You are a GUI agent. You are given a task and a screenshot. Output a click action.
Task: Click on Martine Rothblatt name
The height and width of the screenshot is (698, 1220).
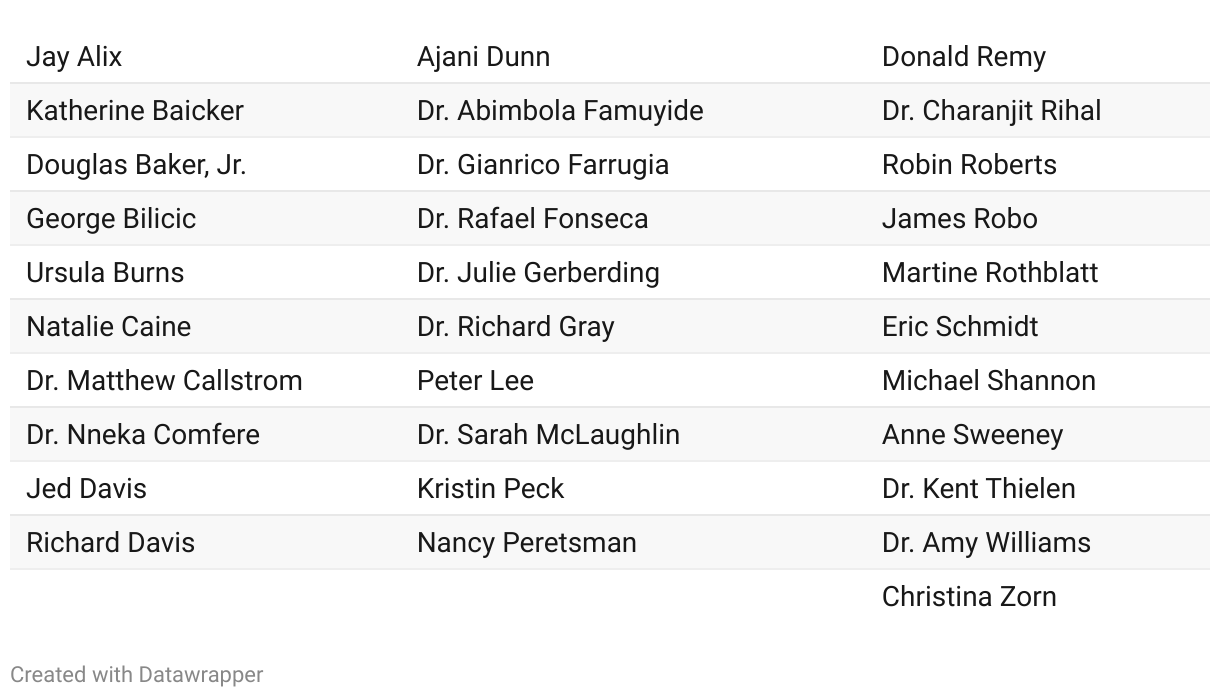(990, 273)
